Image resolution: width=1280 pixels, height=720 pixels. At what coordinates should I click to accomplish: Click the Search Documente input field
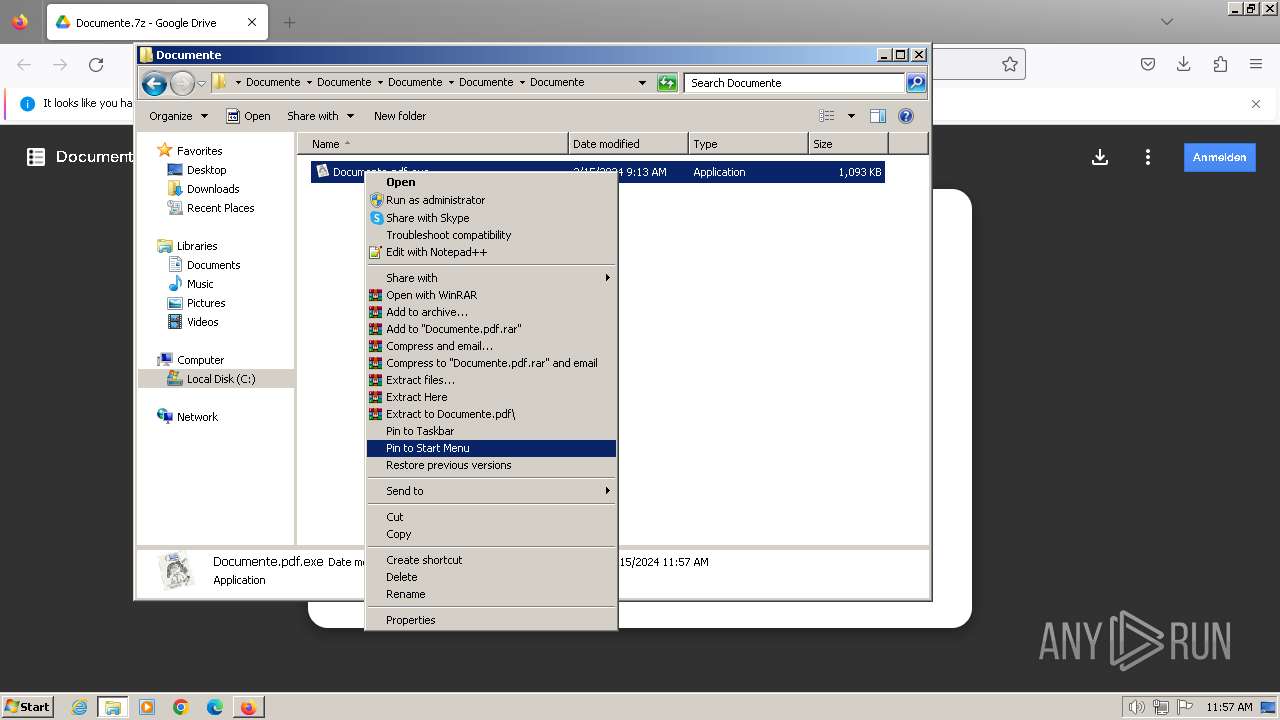point(794,83)
